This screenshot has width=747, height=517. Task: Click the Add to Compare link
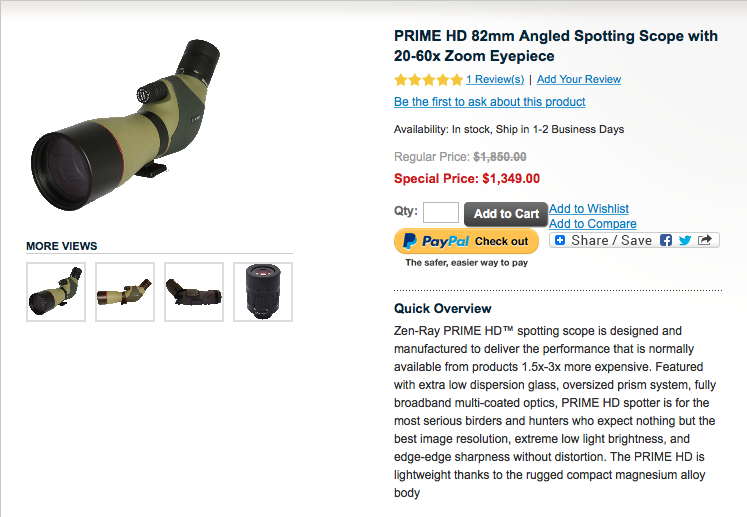click(592, 224)
